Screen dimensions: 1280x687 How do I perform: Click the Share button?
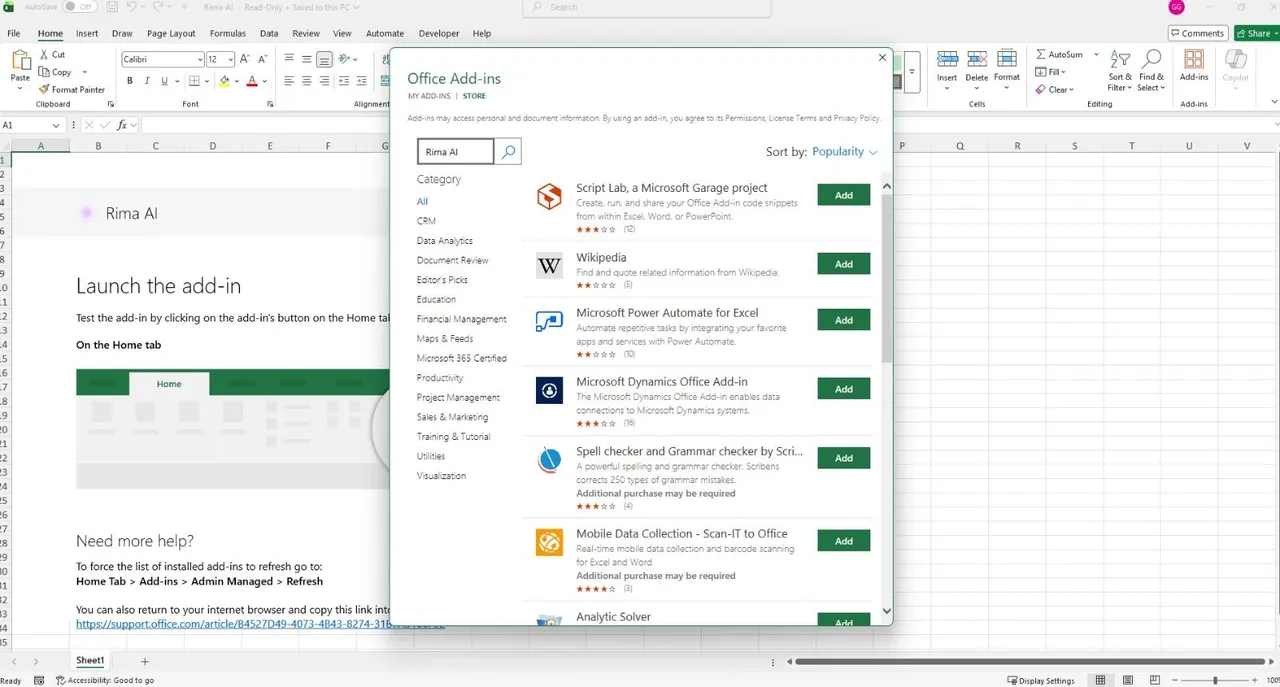click(x=1255, y=33)
